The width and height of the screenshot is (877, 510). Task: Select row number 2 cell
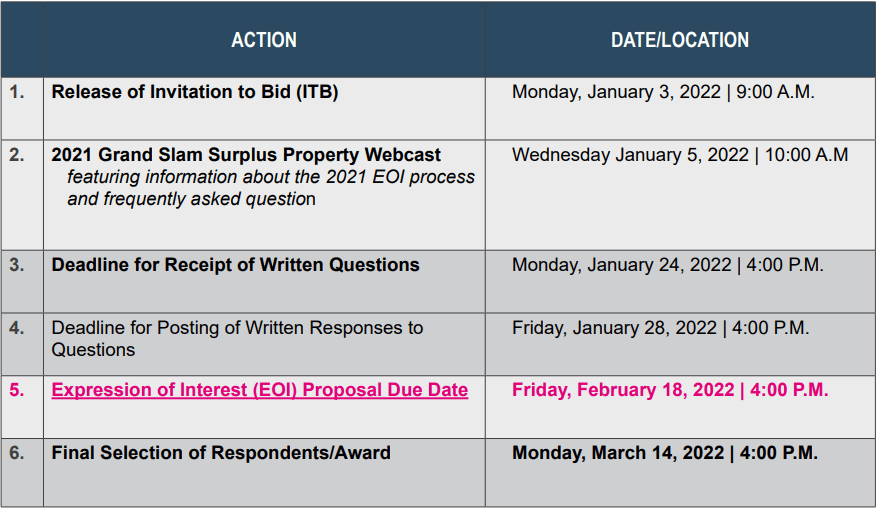[17, 155]
